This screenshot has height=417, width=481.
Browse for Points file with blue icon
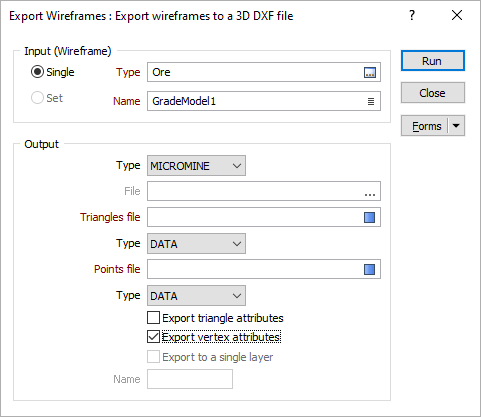coord(369,269)
